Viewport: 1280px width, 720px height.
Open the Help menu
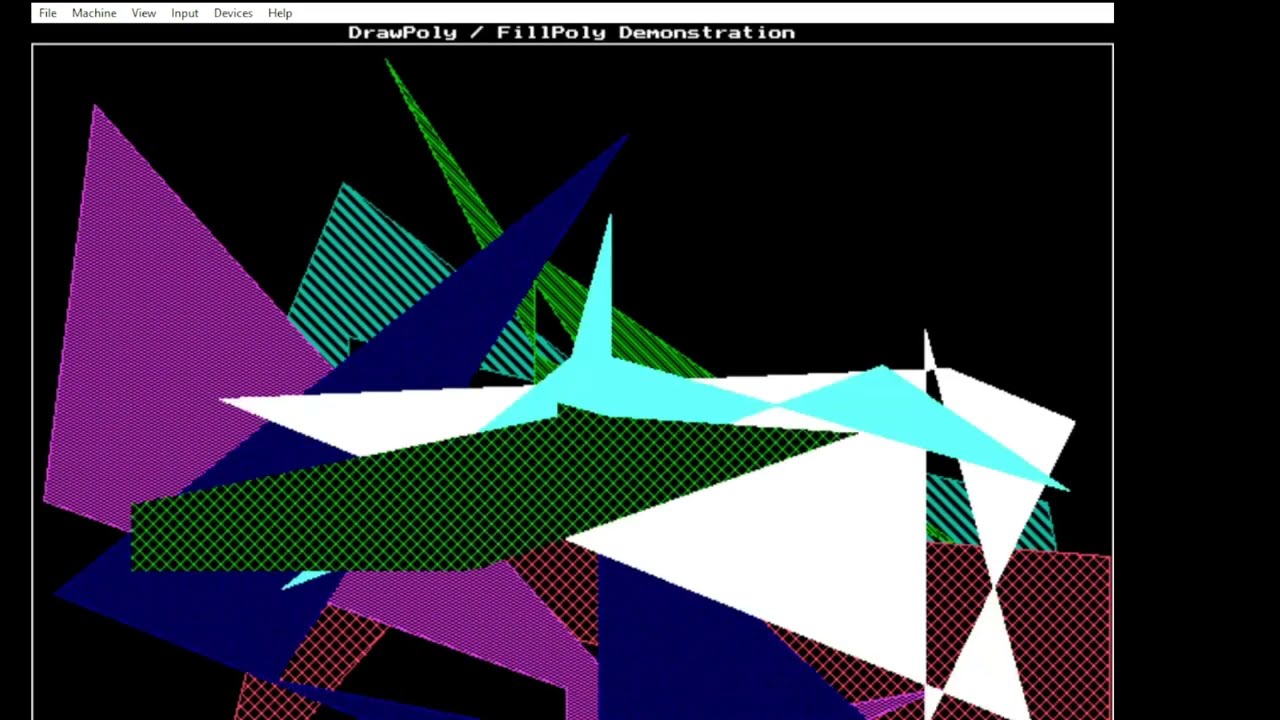click(280, 13)
